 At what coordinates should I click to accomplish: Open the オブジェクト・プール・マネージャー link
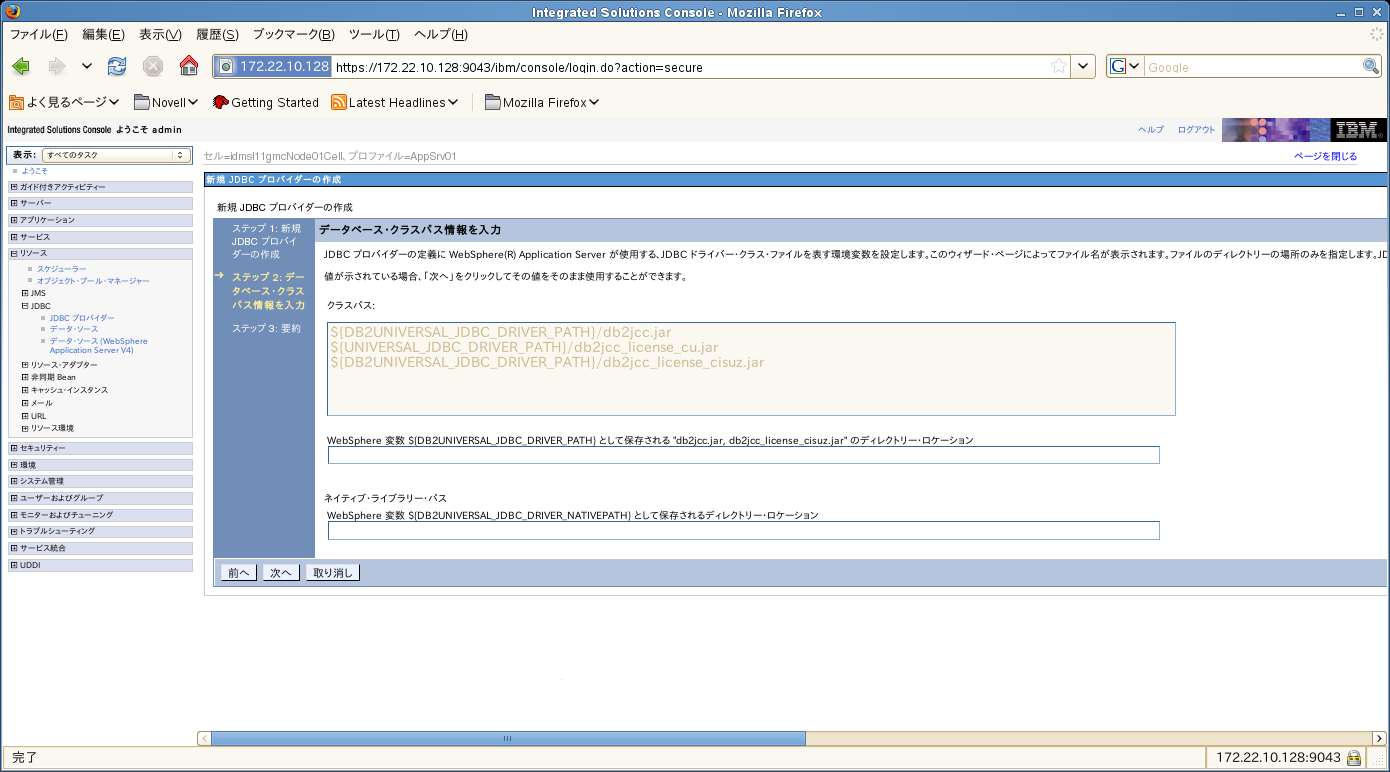(93, 281)
